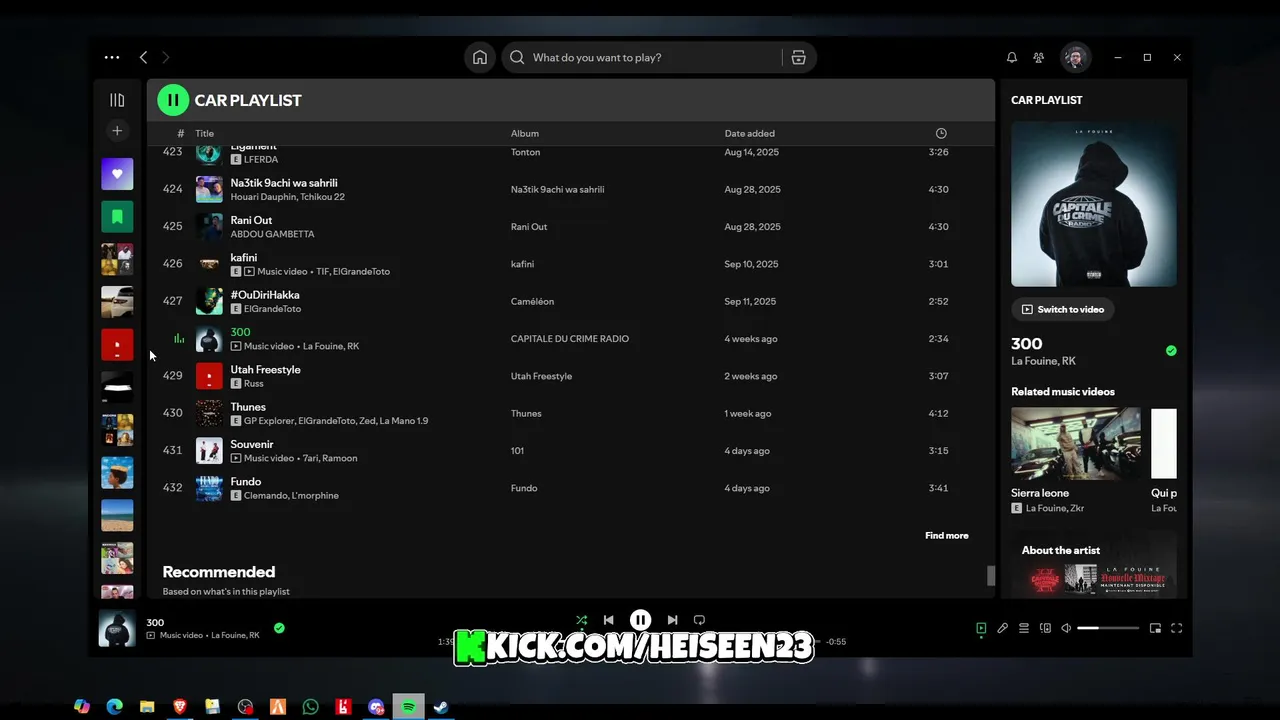The image size is (1280, 720).
Task: Open the user profile avatar
Action: tap(1075, 58)
